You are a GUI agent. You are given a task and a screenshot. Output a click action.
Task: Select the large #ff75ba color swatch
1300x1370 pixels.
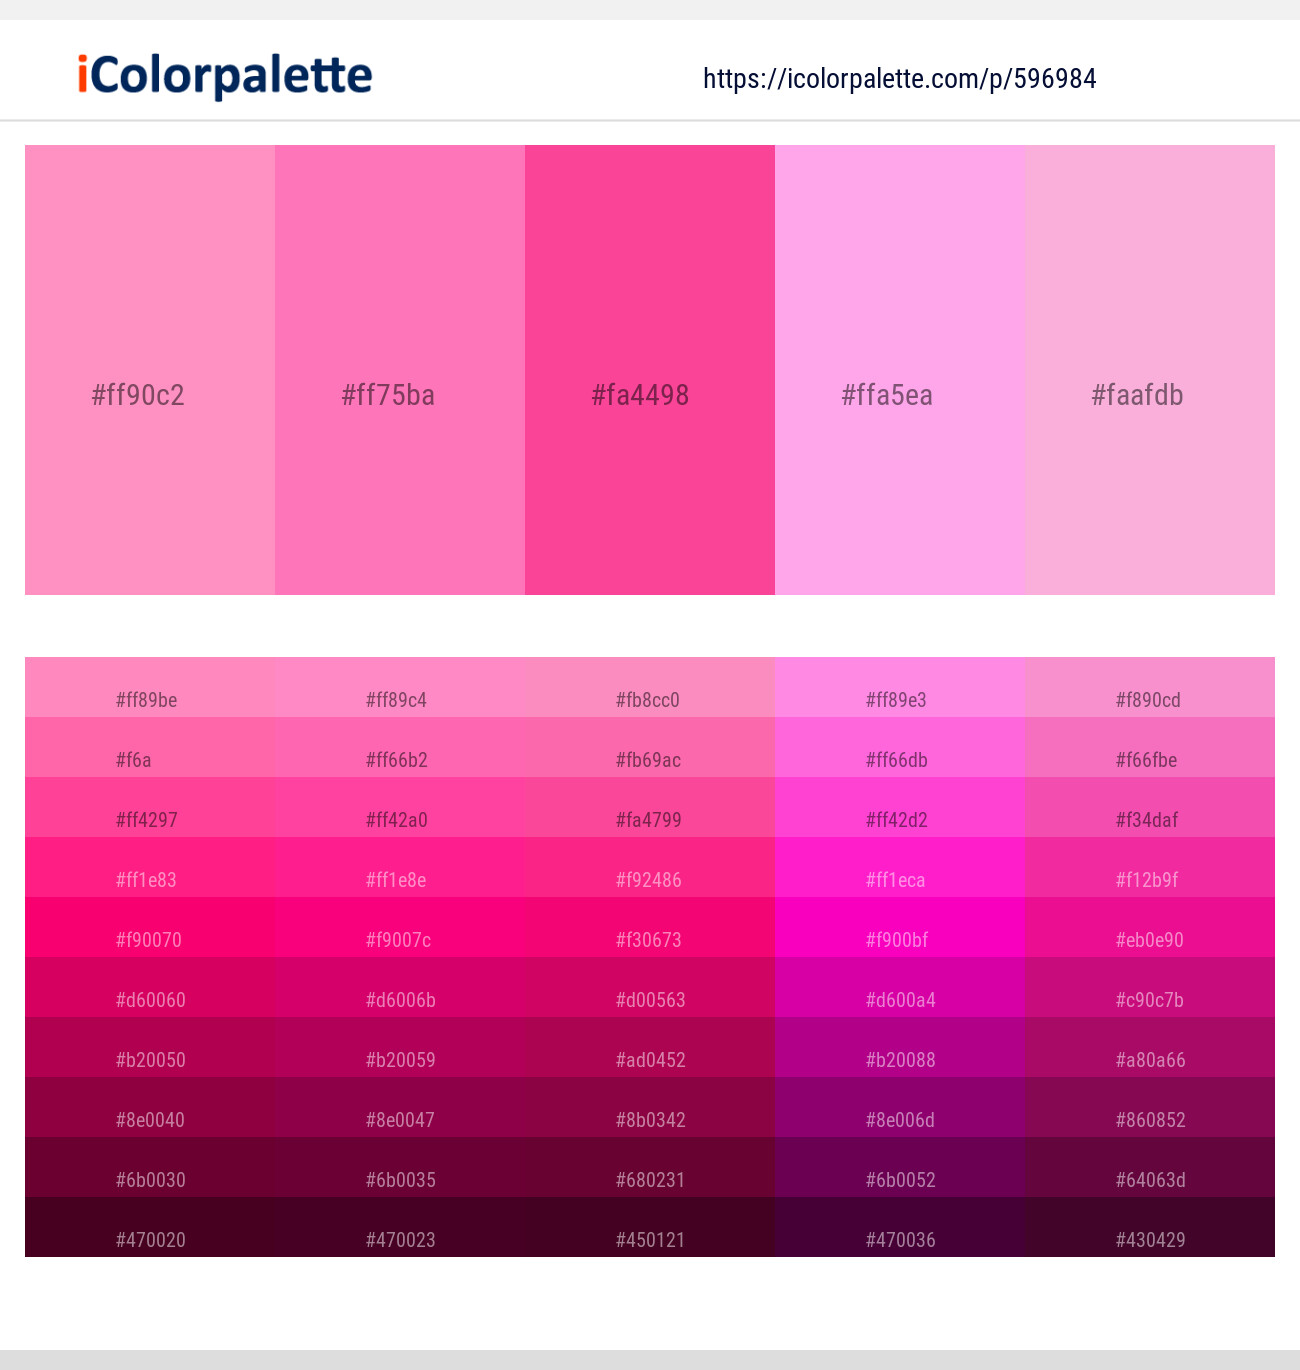[x=400, y=370]
